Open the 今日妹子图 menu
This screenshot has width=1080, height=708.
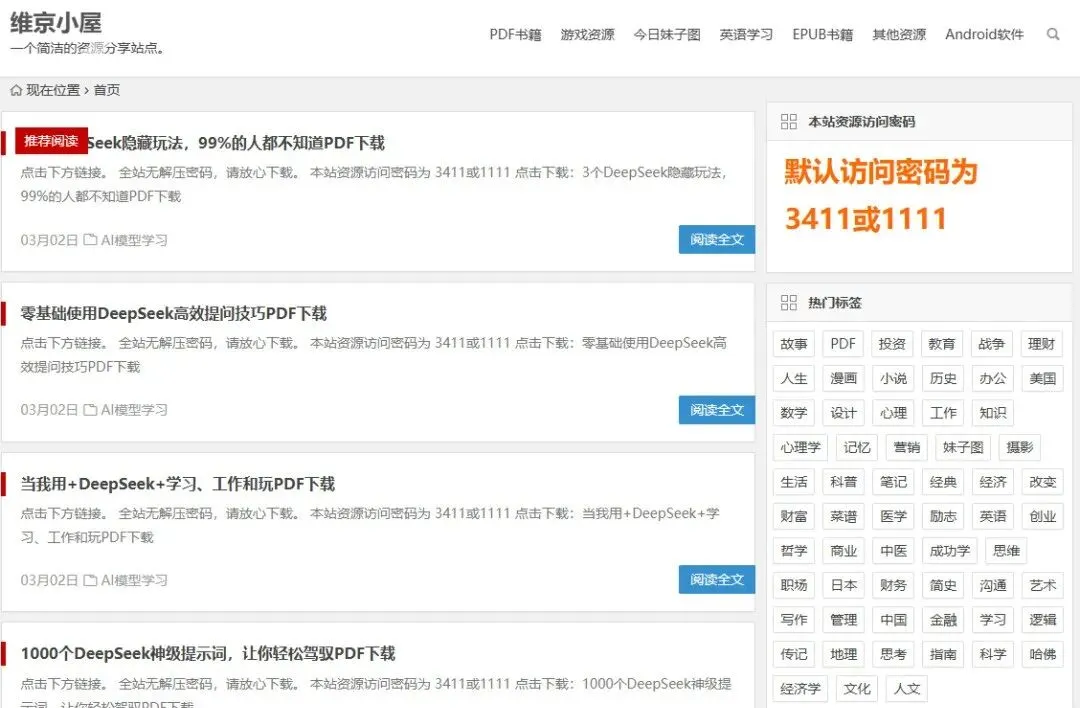(x=667, y=34)
